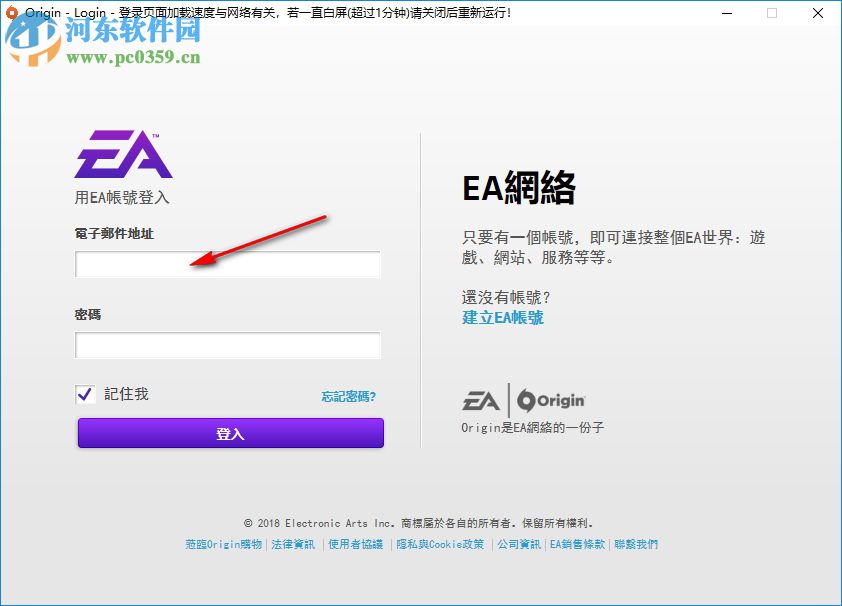Open the 隱私與Cookie政策 privacy policy link
Viewport: 842px width, 606px height.
pyautogui.click(x=442, y=544)
